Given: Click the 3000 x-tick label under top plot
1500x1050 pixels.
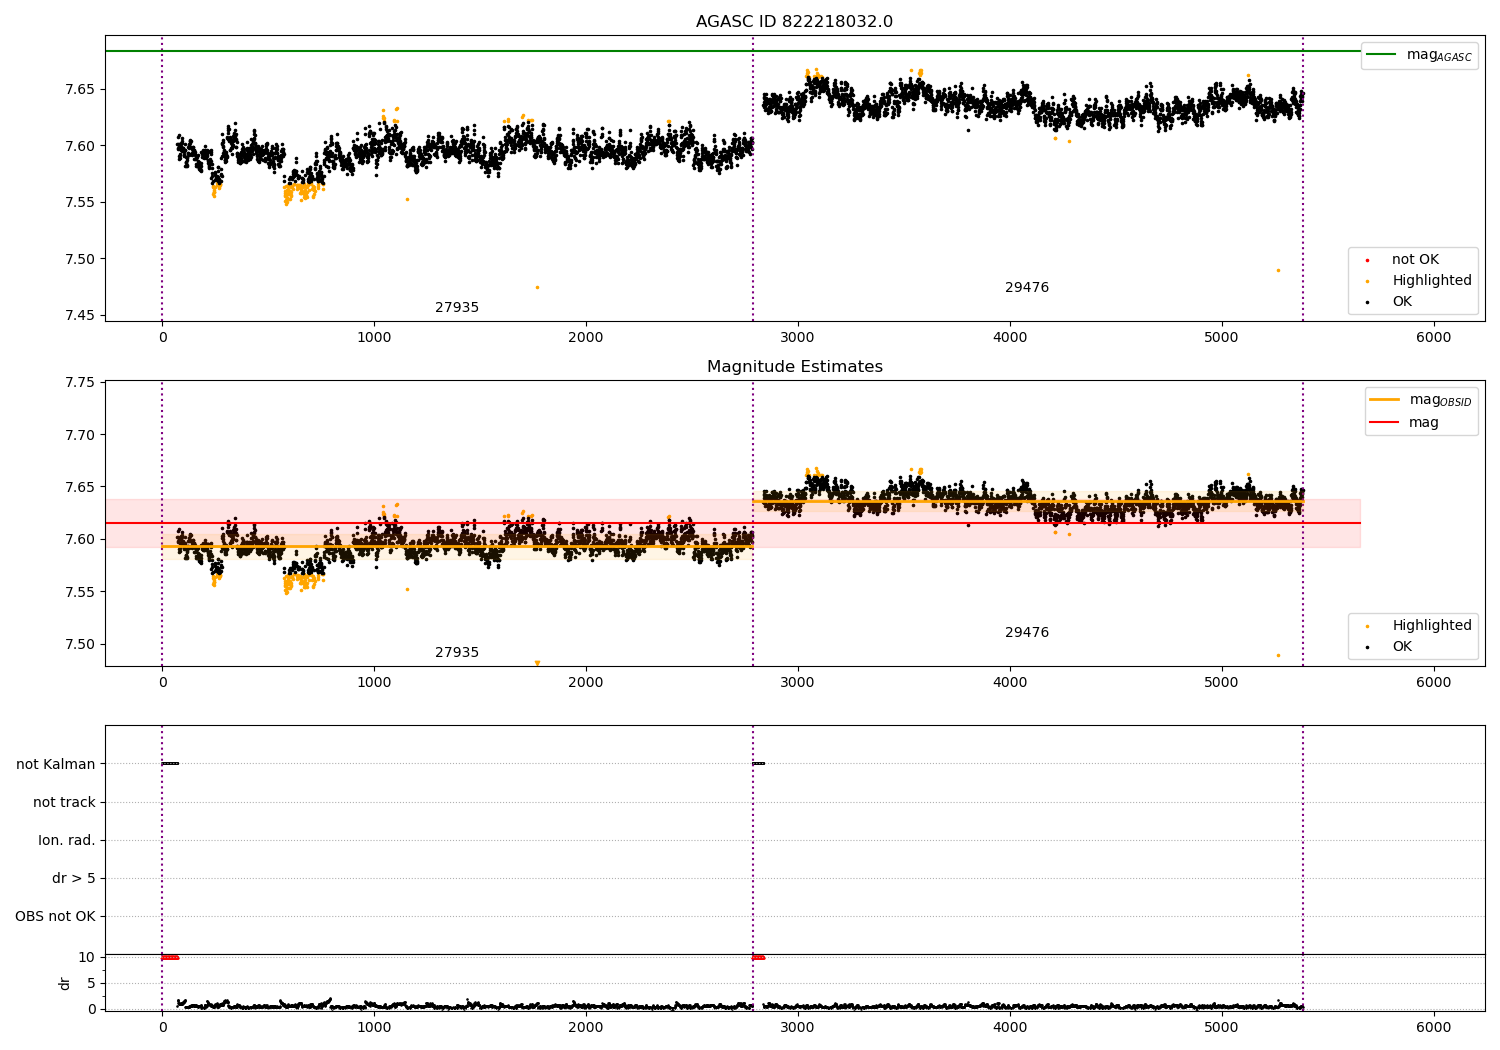Looking at the screenshot, I should 797,338.
